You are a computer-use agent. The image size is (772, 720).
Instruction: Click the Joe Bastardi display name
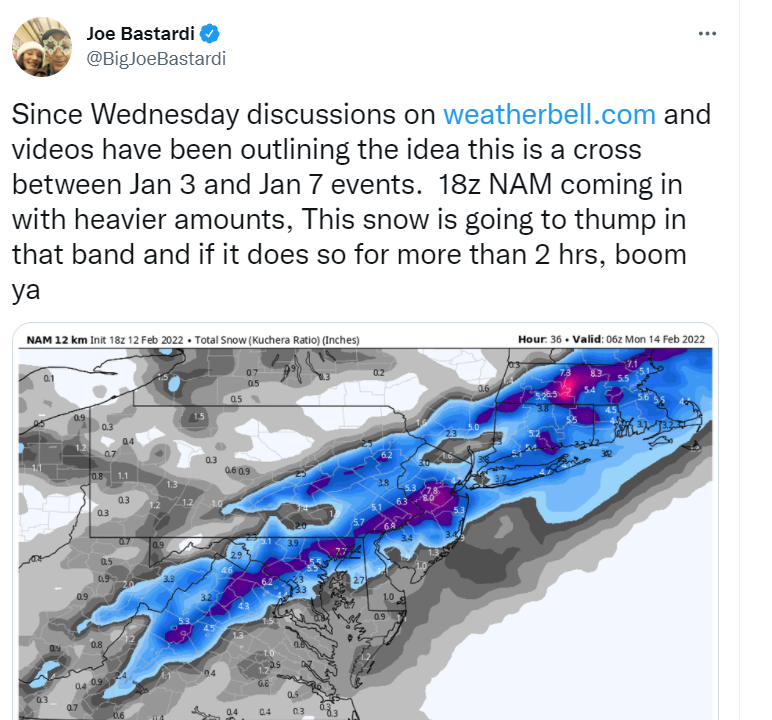click(140, 33)
